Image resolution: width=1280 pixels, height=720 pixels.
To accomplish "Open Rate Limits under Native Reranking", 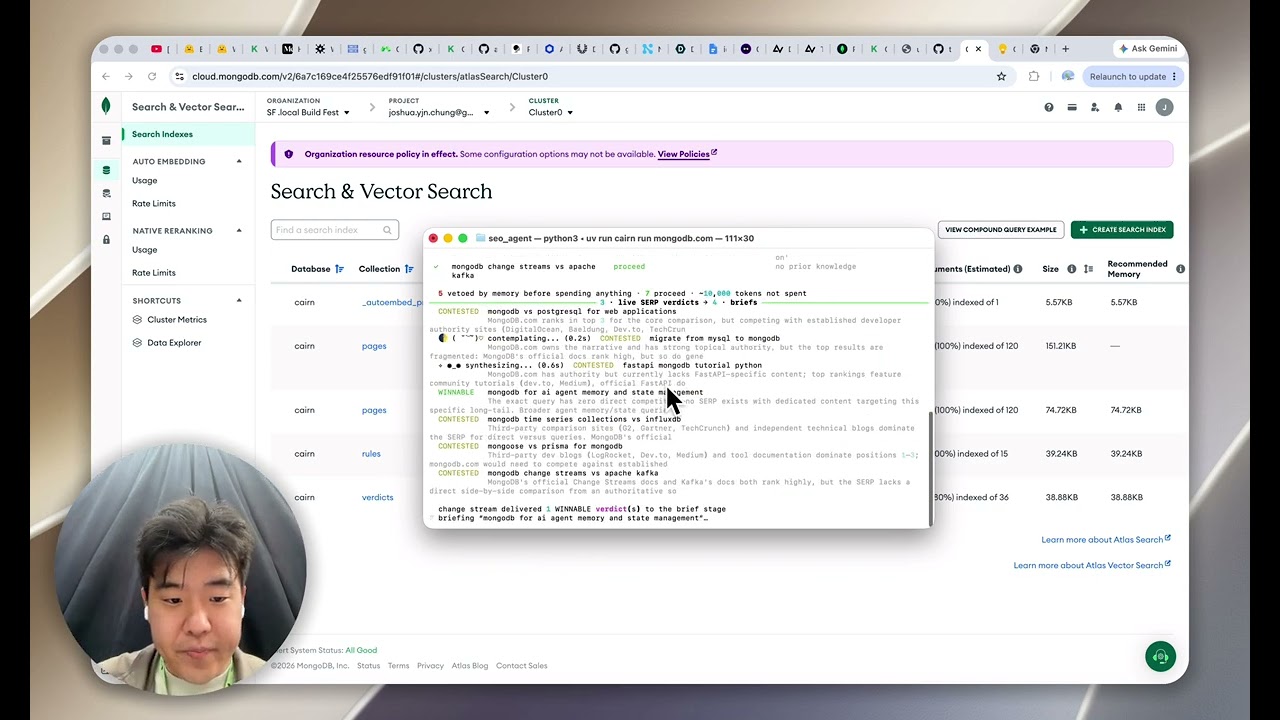I will click(154, 273).
